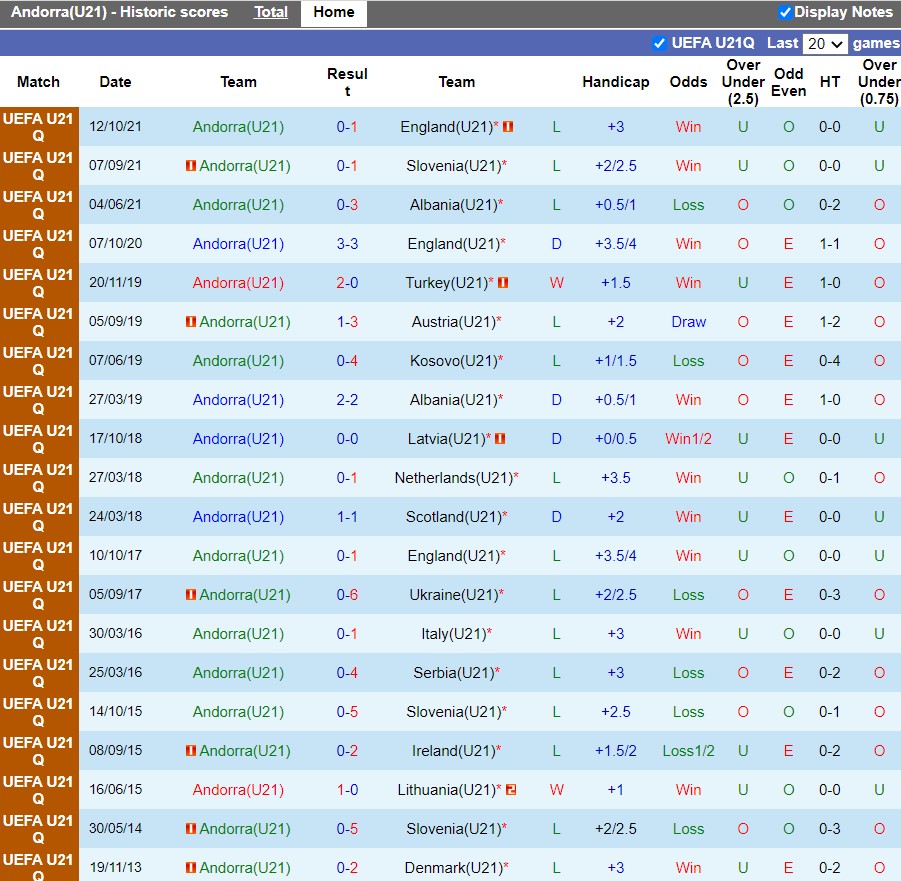The image size is (901, 881).
Task: Open the Scotland(U21) team page
Action: [453, 517]
